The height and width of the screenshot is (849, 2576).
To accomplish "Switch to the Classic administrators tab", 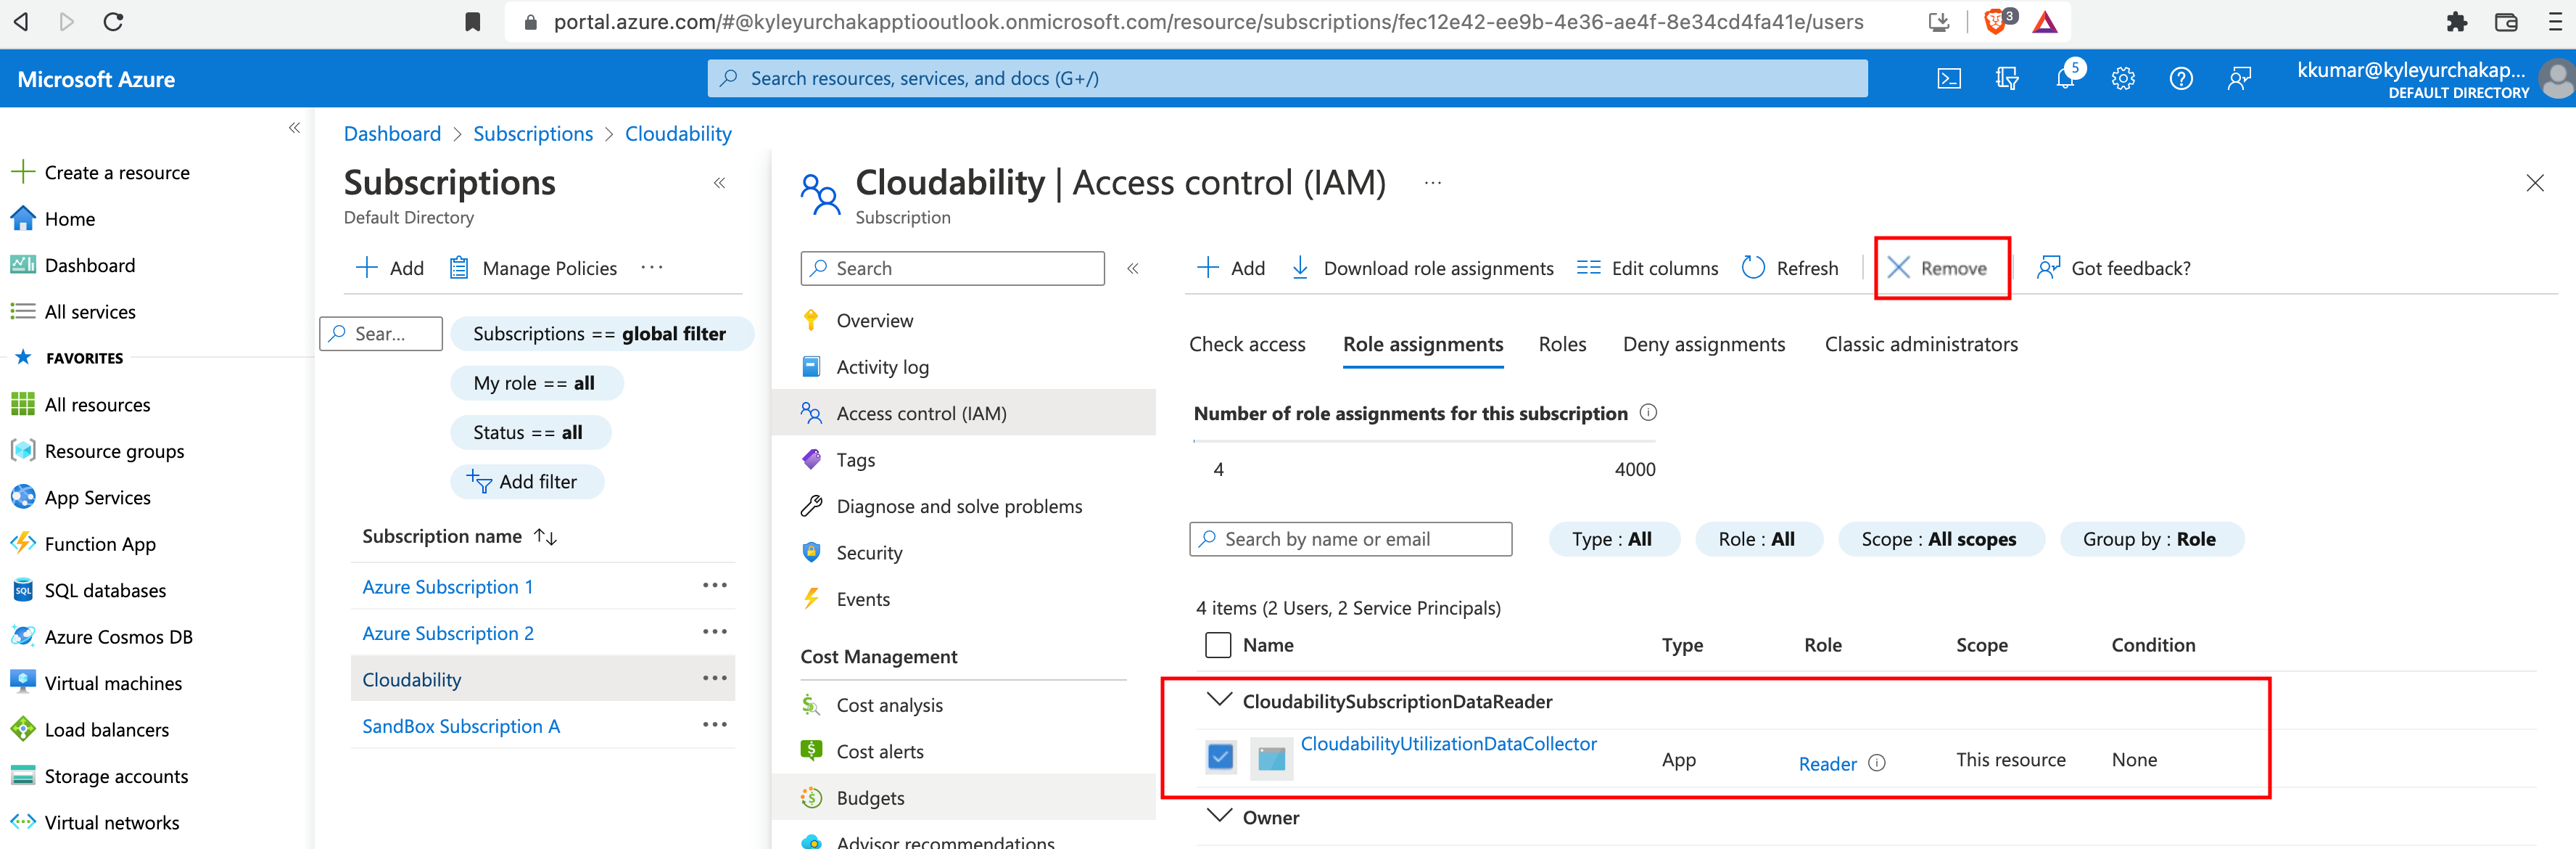I will (x=1921, y=344).
